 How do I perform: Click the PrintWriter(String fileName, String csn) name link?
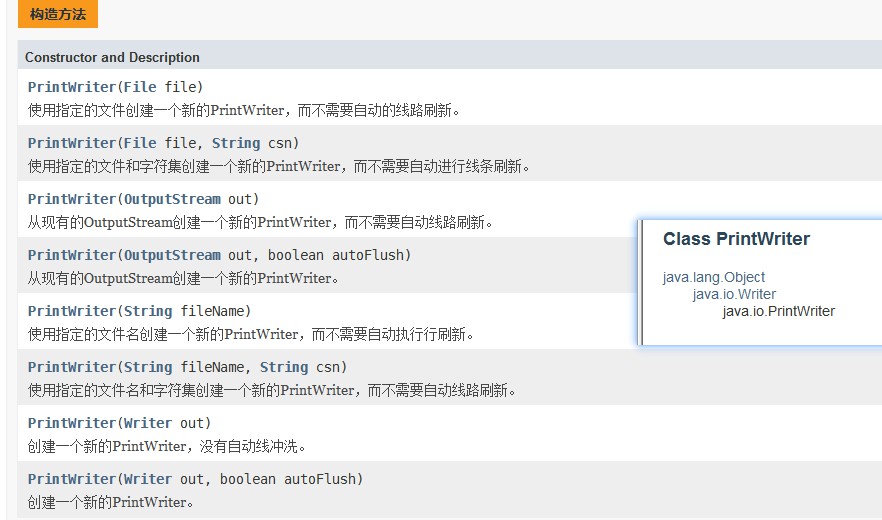click(x=71, y=367)
